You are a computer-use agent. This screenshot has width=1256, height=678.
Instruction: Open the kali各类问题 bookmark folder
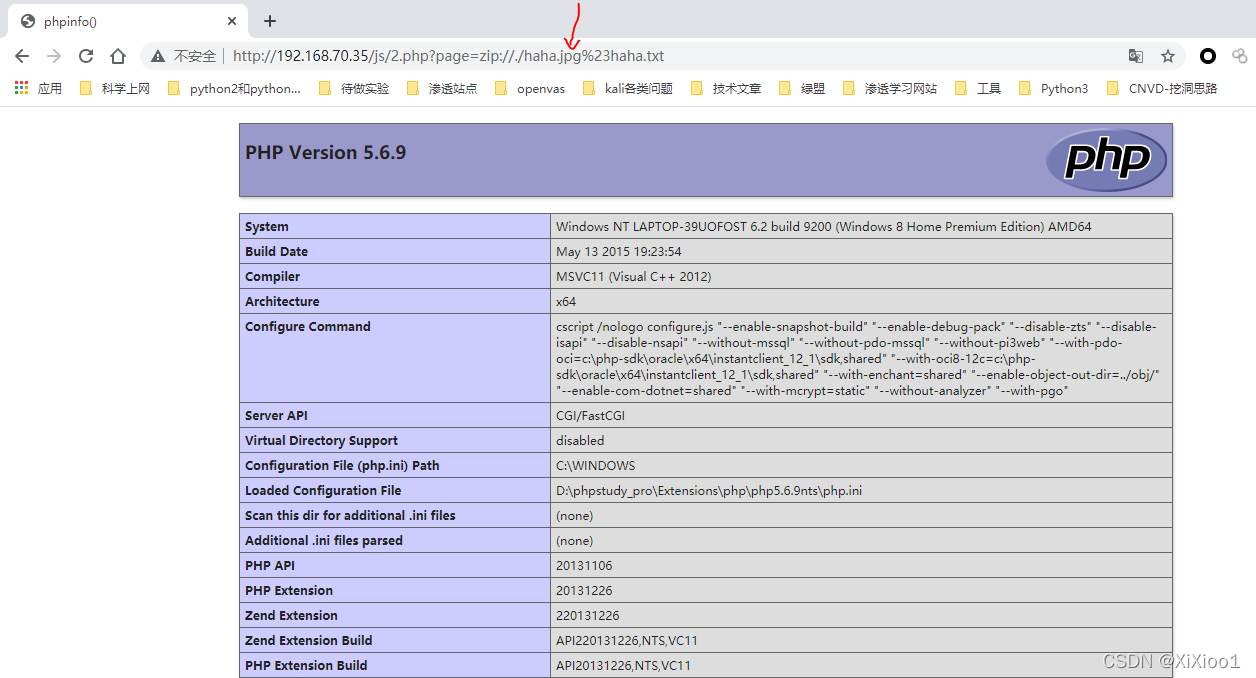point(626,88)
